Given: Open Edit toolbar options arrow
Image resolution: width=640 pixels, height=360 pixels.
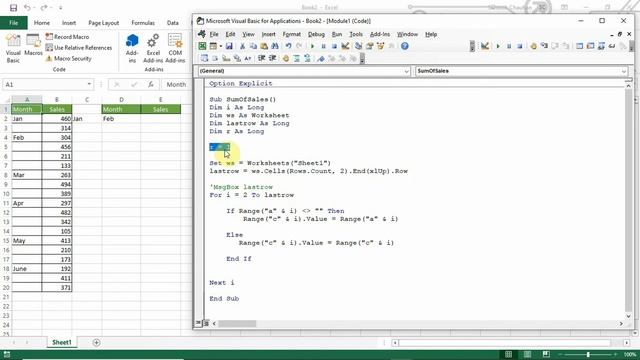Looking at the screenshot, I should coord(362,59).
